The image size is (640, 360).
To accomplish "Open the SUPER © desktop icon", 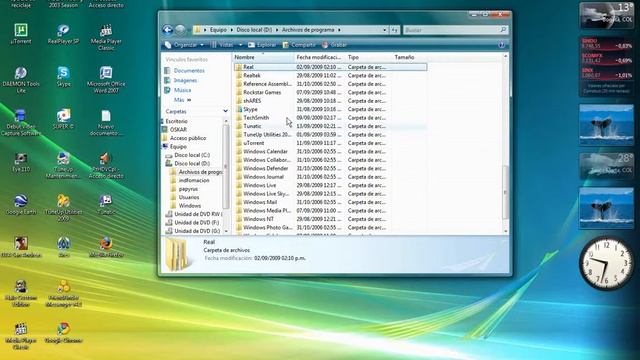I will coord(63,119).
